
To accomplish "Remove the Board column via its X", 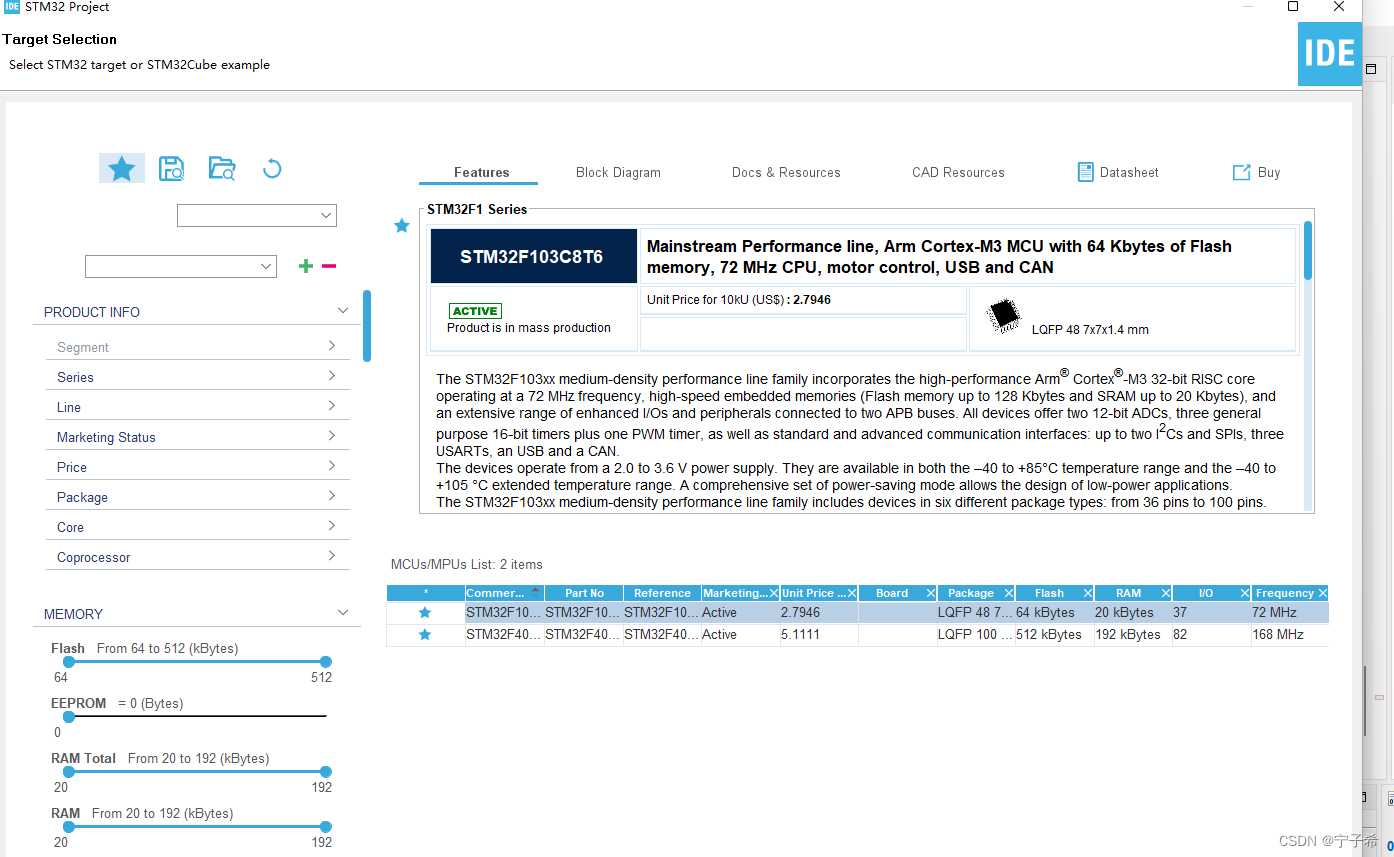I will pyautogui.click(x=931, y=593).
